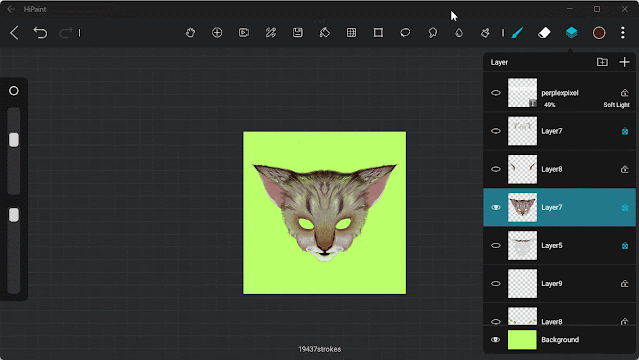This screenshot has width=639, height=360.
Task: Select the ellipse lasso selection tool
Action: 405,33
